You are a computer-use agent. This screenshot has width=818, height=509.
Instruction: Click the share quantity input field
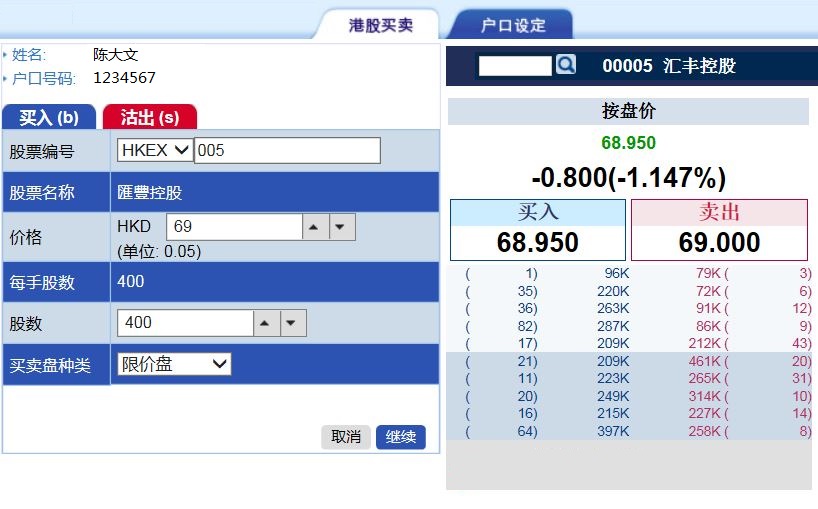(185, 323)
